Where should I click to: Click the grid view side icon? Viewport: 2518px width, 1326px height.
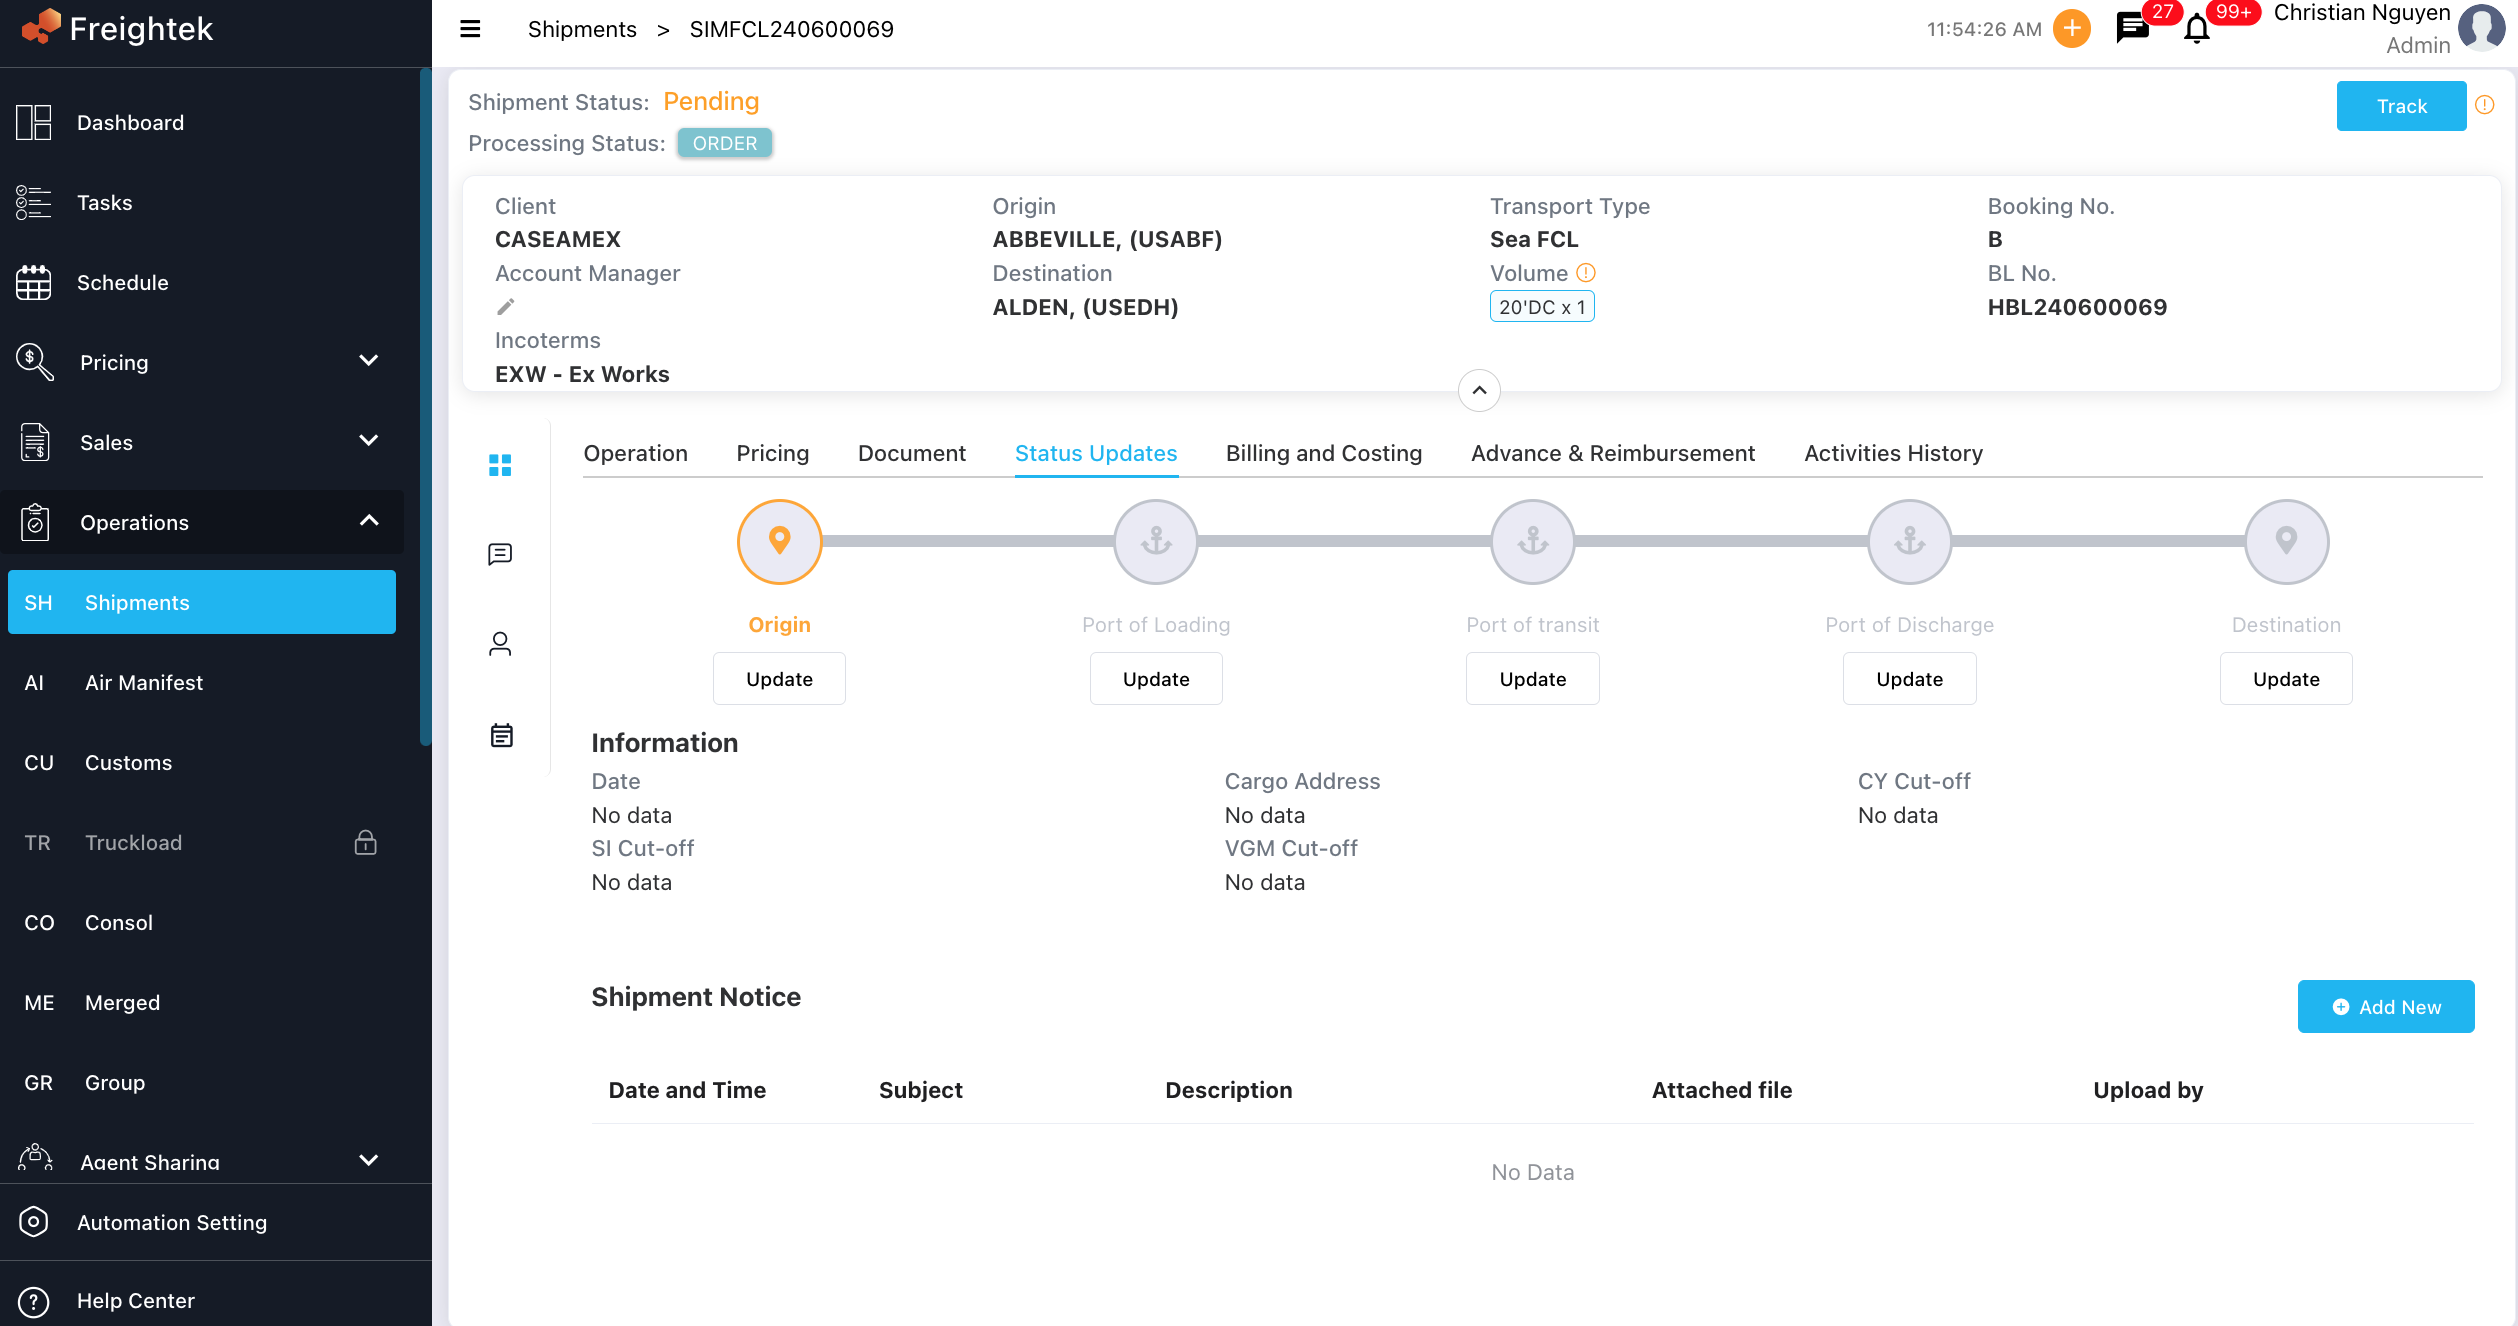click(500, 465)
